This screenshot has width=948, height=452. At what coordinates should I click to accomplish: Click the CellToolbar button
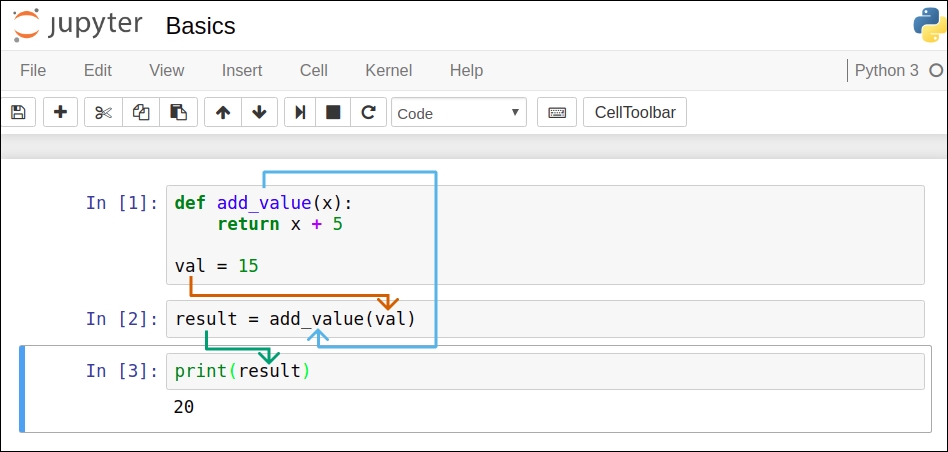(x=635, y=113)
